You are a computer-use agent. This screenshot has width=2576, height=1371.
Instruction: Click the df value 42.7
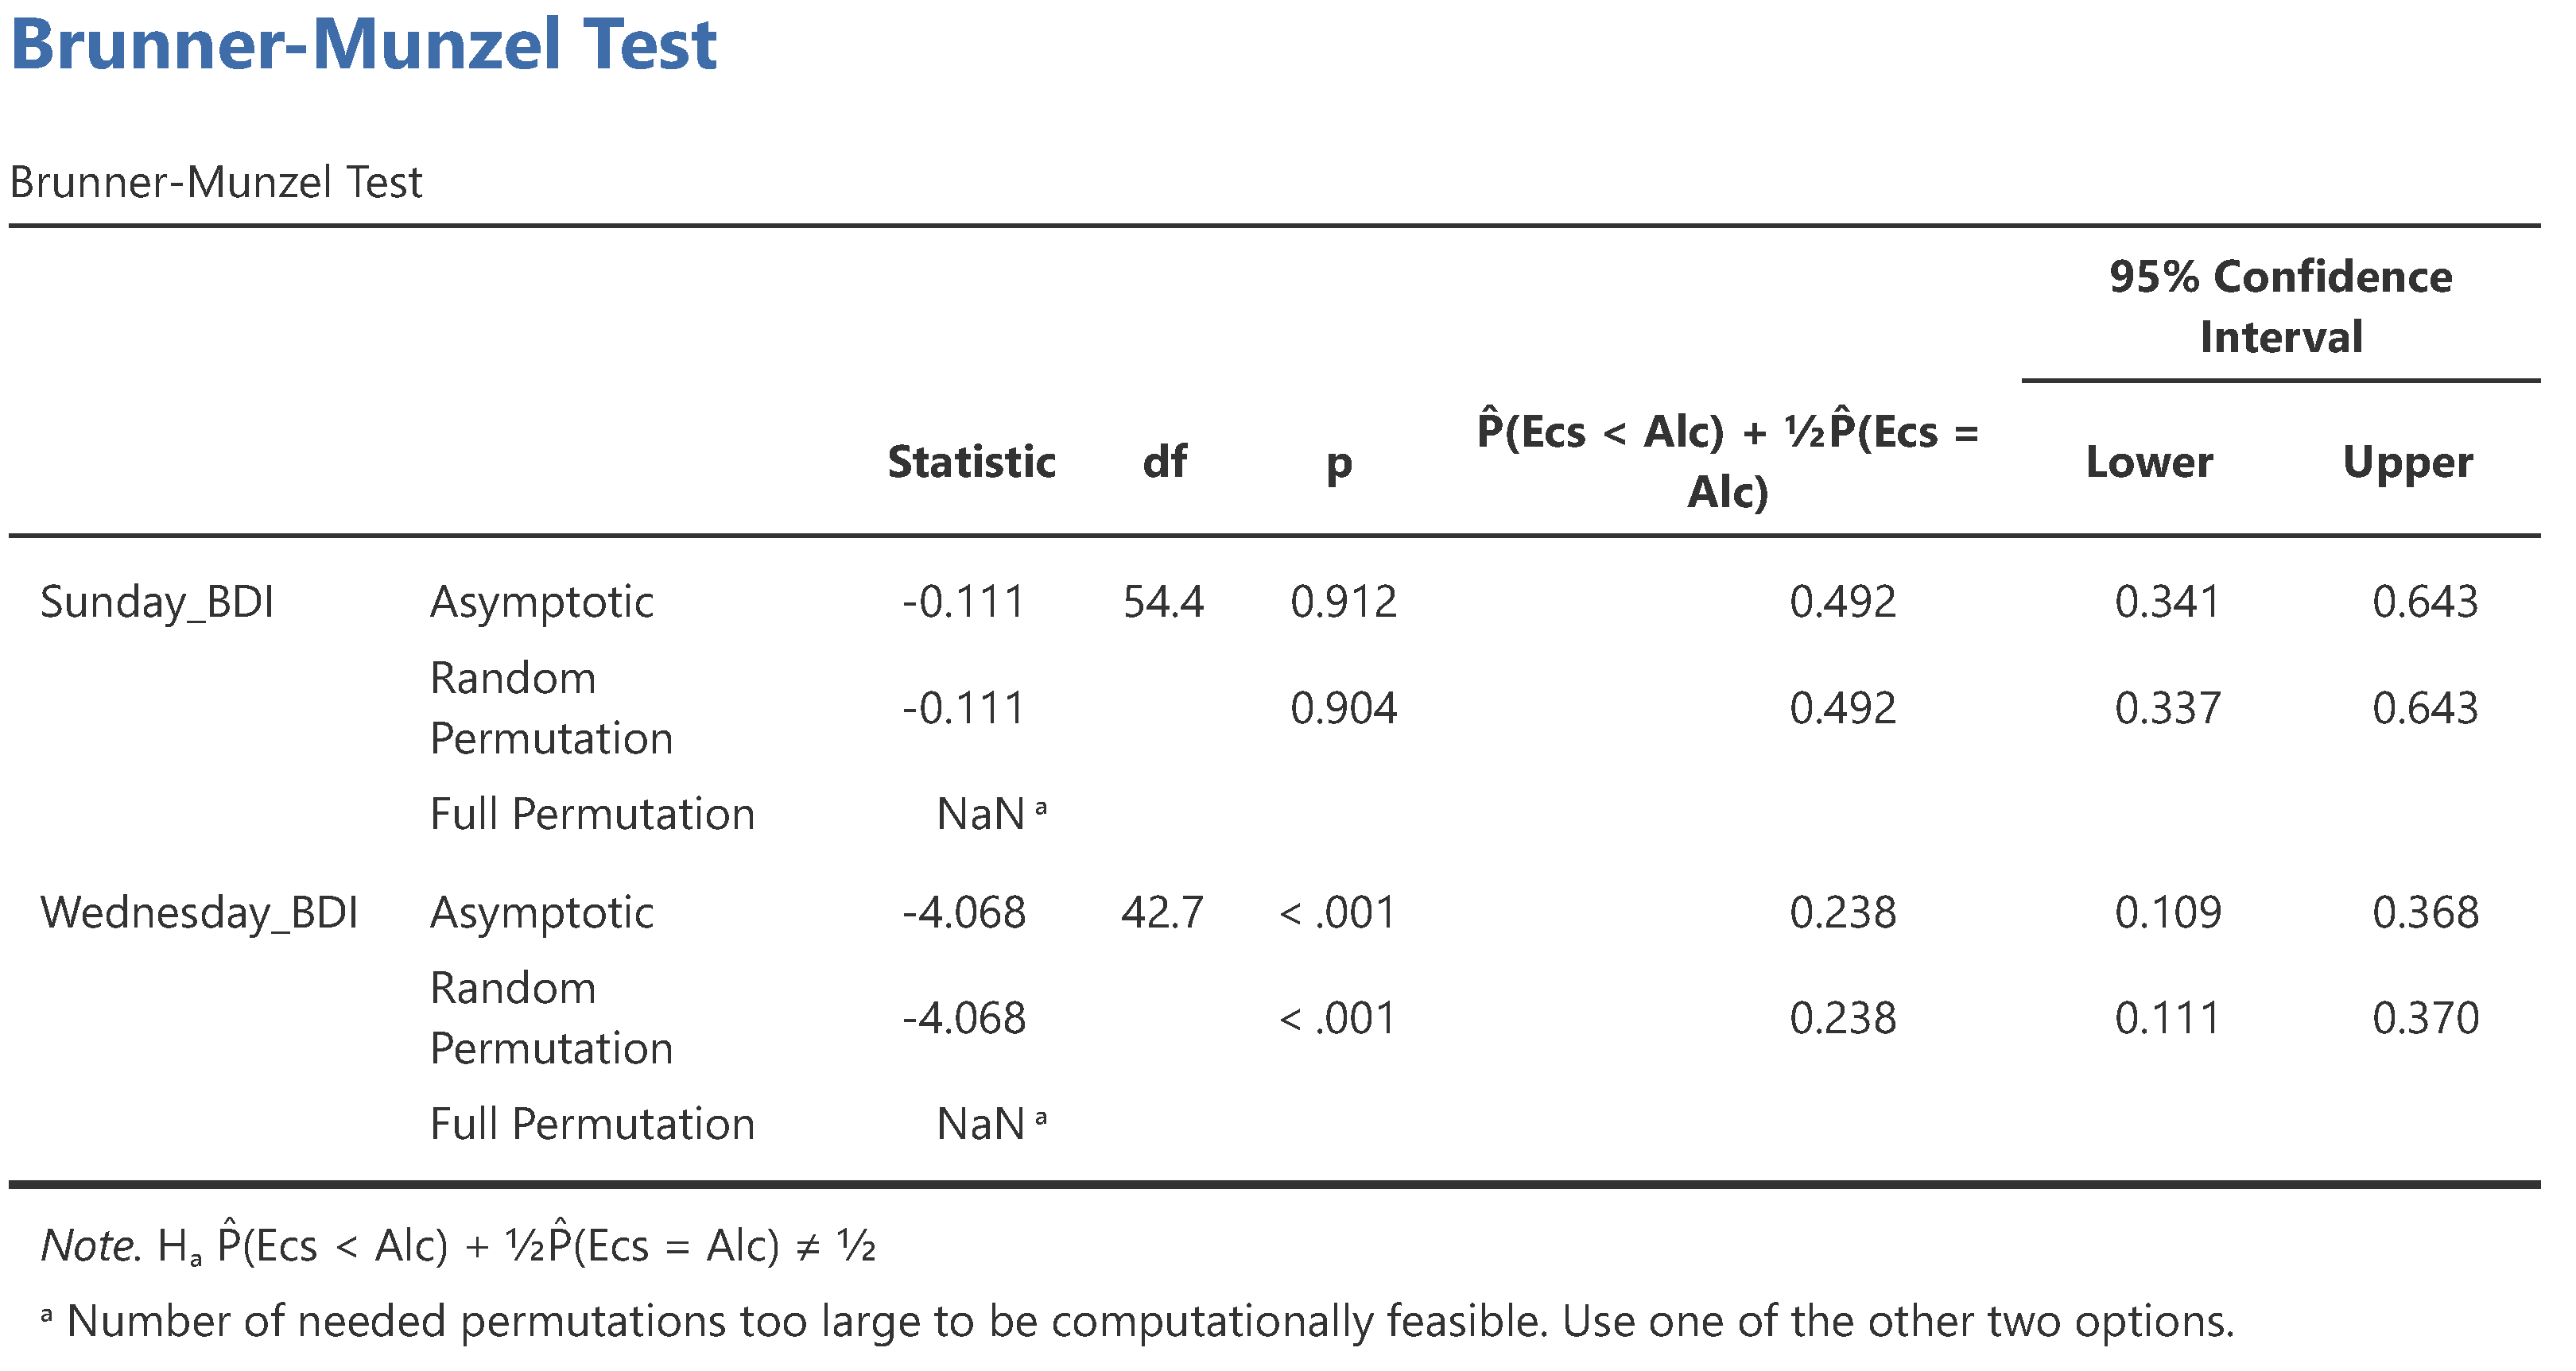point(1162,912)
